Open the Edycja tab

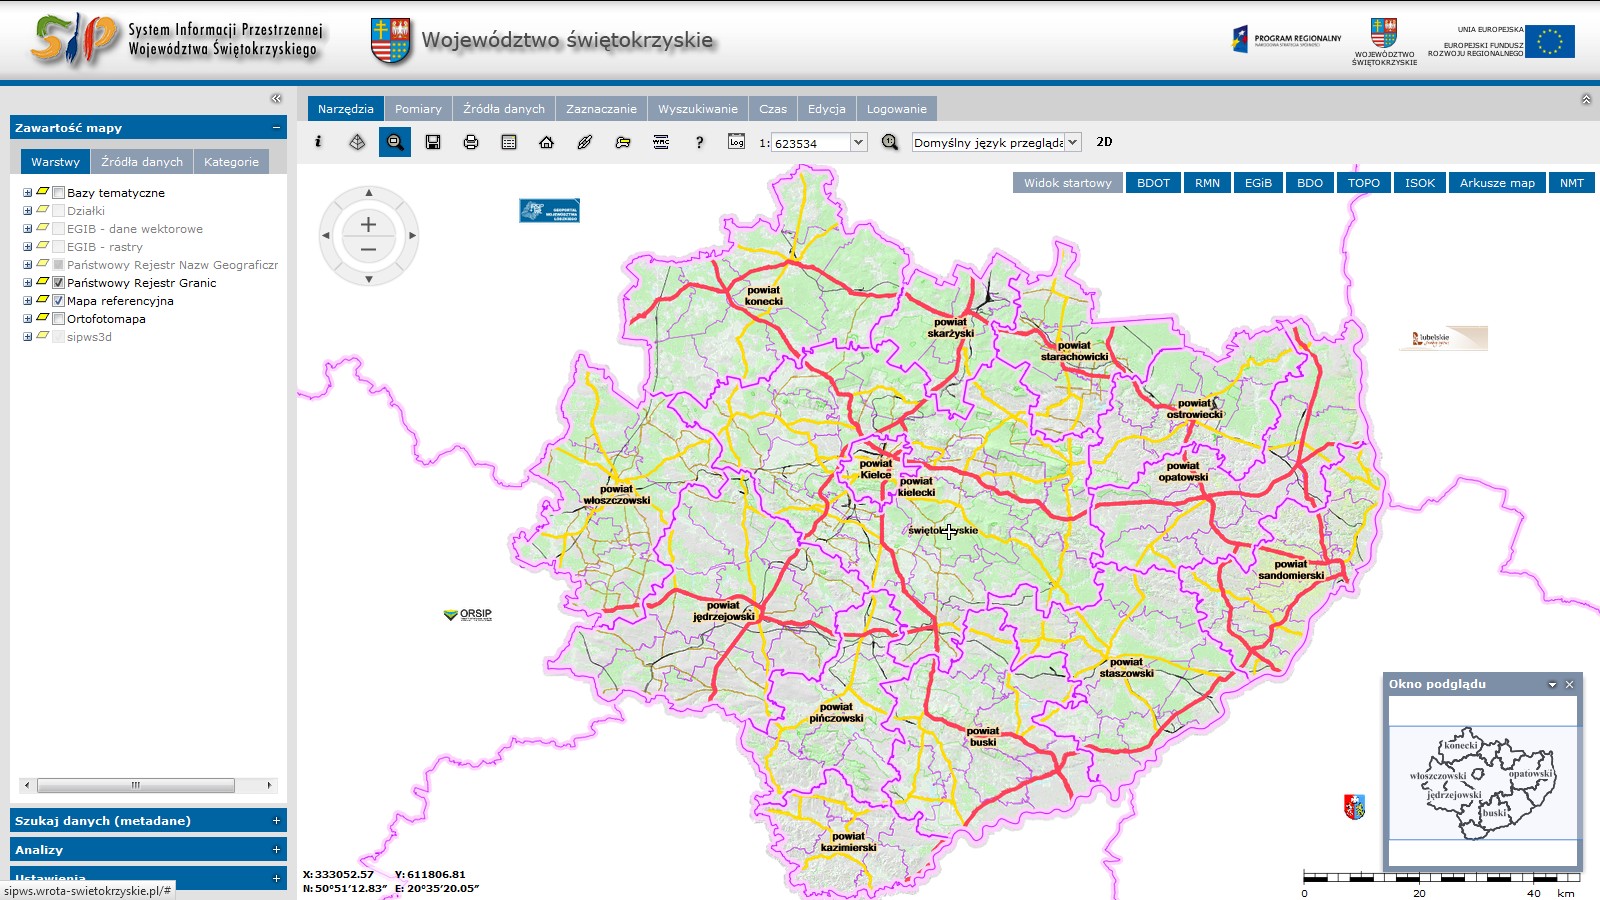(827, 109)
